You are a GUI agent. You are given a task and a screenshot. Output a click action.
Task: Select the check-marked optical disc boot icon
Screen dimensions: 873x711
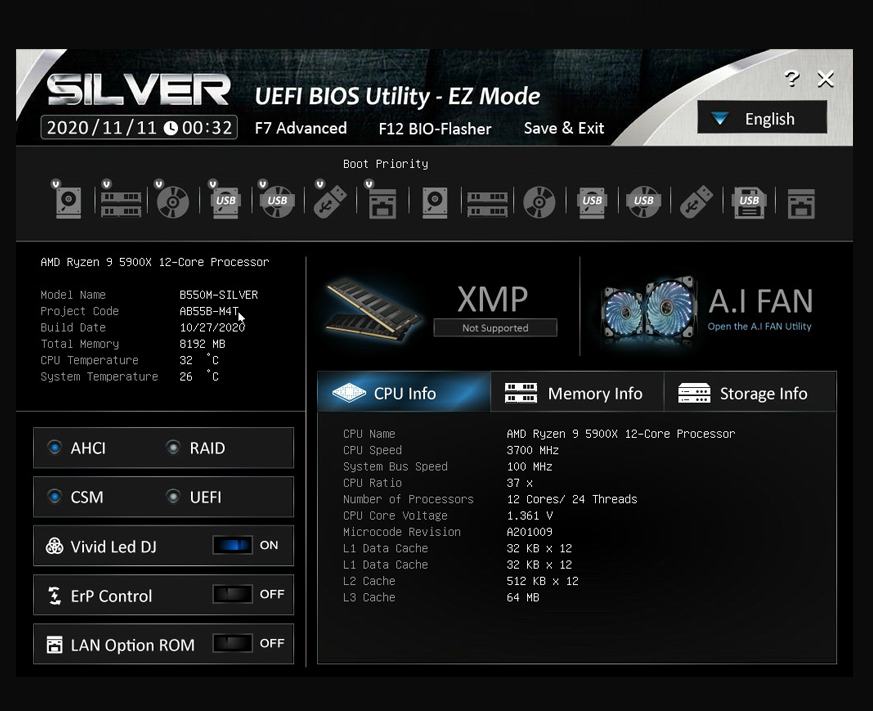(x=172, y=202)
